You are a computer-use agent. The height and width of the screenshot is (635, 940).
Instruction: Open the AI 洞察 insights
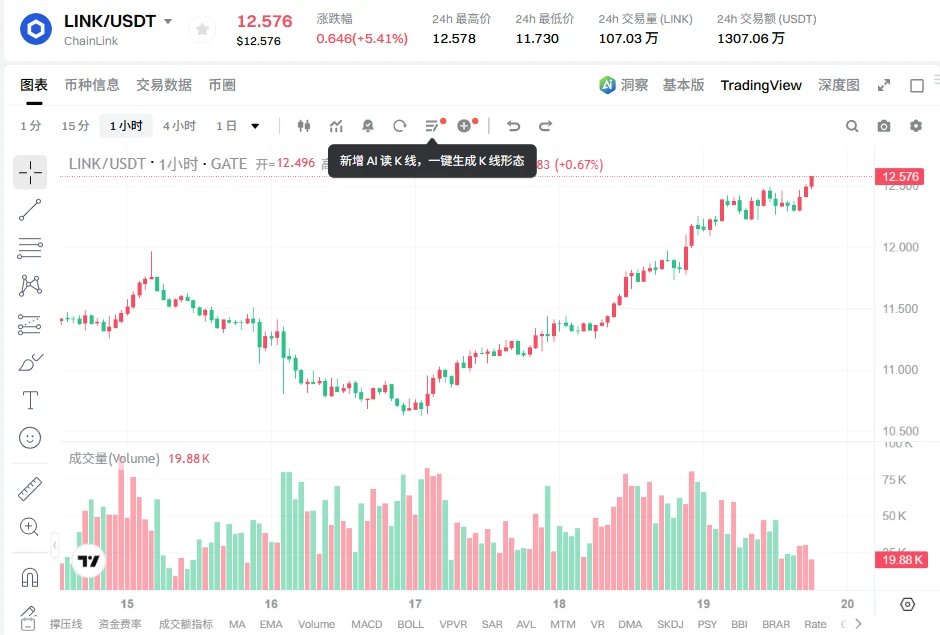coord(624,85)
